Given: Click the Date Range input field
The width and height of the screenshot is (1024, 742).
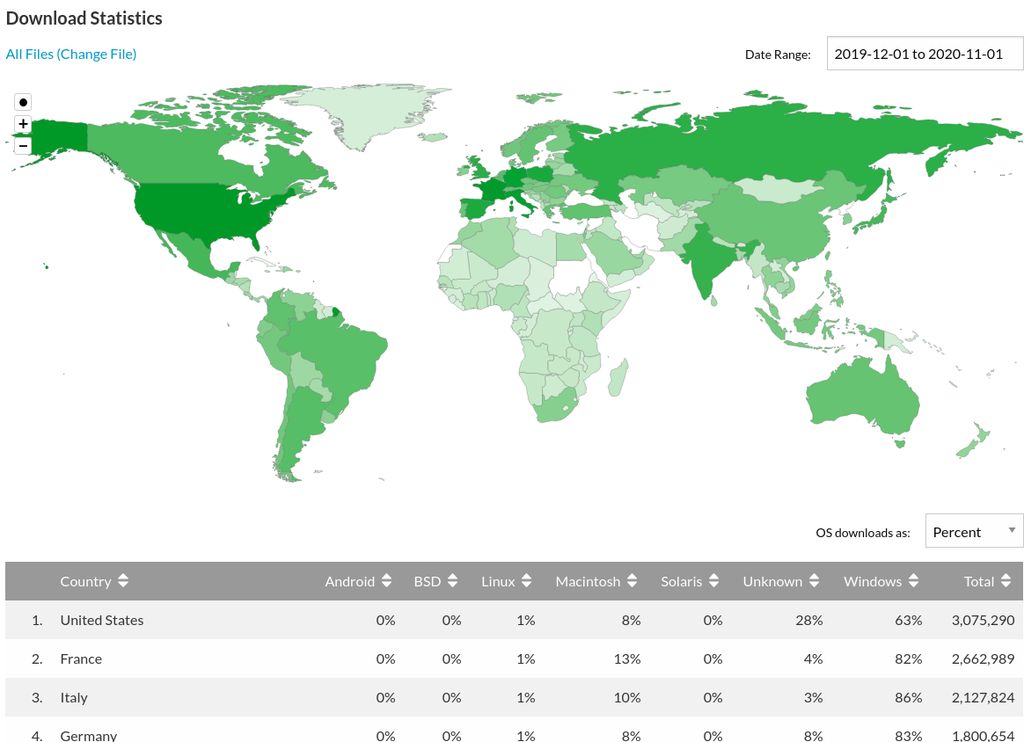Looking at the screenshot, I should click(x=924, y=54).
